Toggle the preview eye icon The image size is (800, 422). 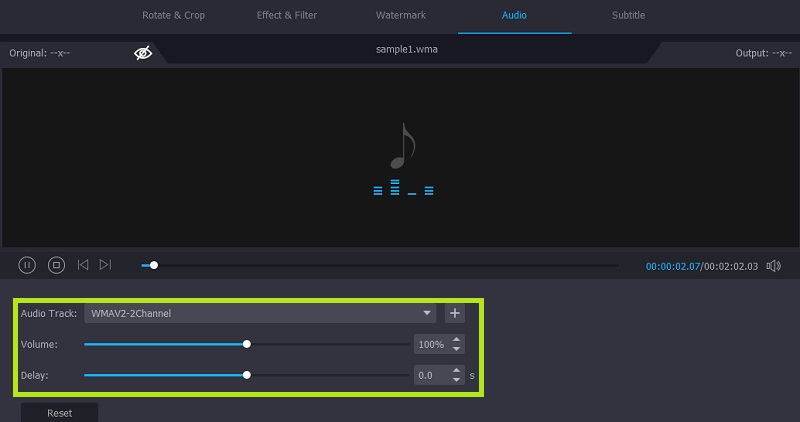[x=143, y=53]
